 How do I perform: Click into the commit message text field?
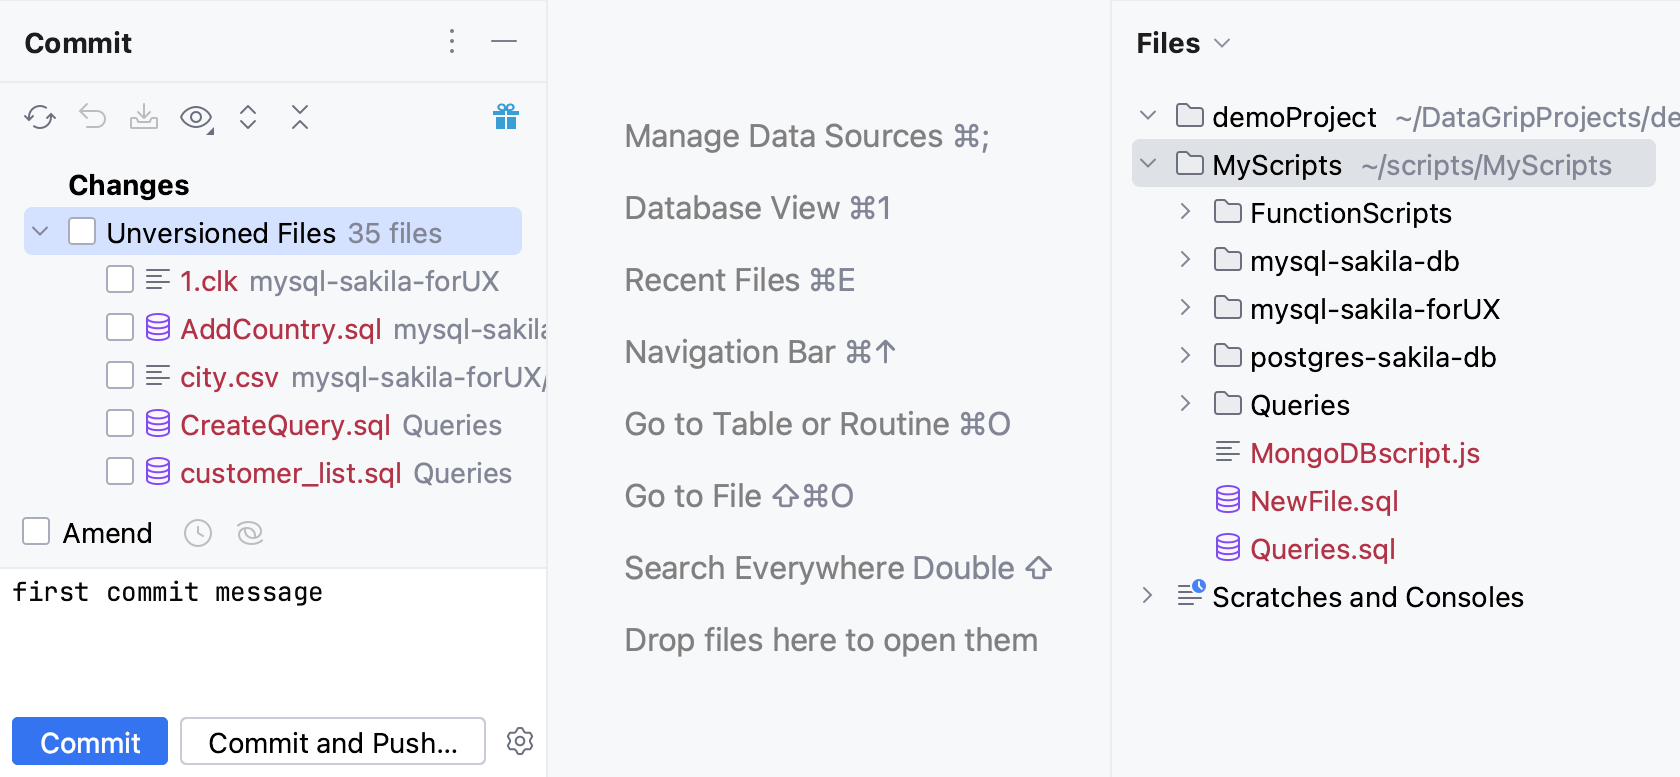point(270,640)
